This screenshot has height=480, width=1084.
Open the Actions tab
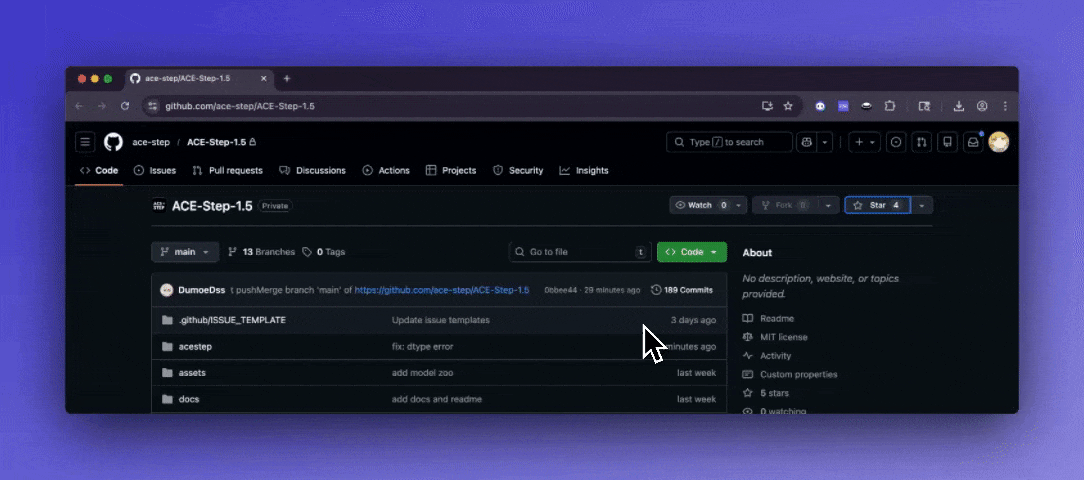coord(386,170)
